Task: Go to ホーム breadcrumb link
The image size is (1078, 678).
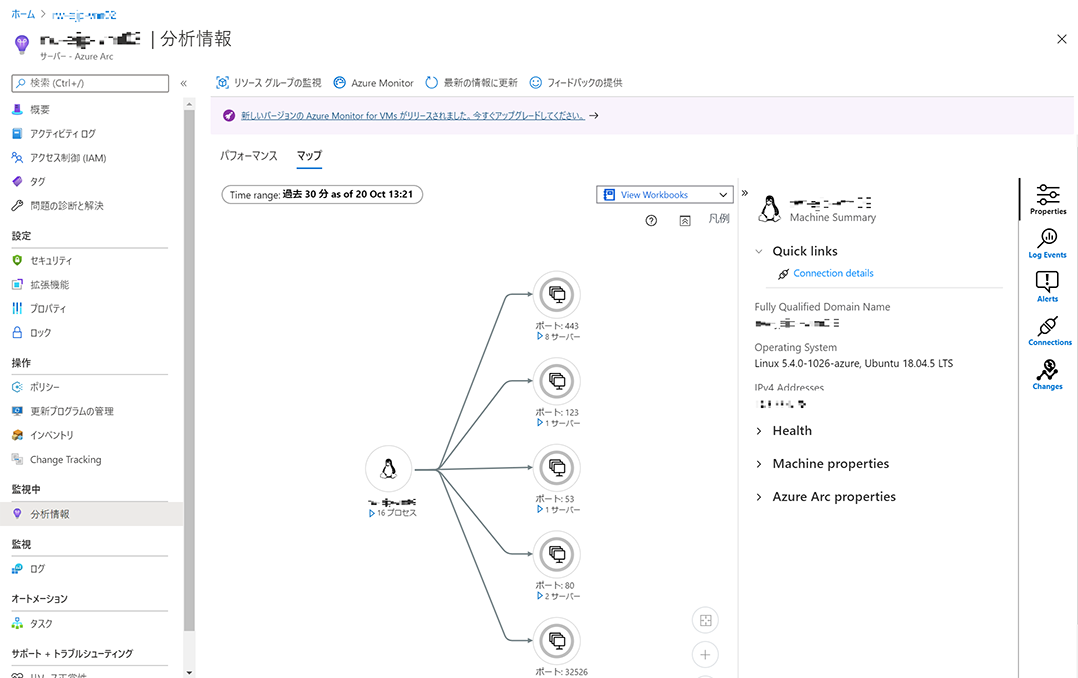Action: click(23, 14)
